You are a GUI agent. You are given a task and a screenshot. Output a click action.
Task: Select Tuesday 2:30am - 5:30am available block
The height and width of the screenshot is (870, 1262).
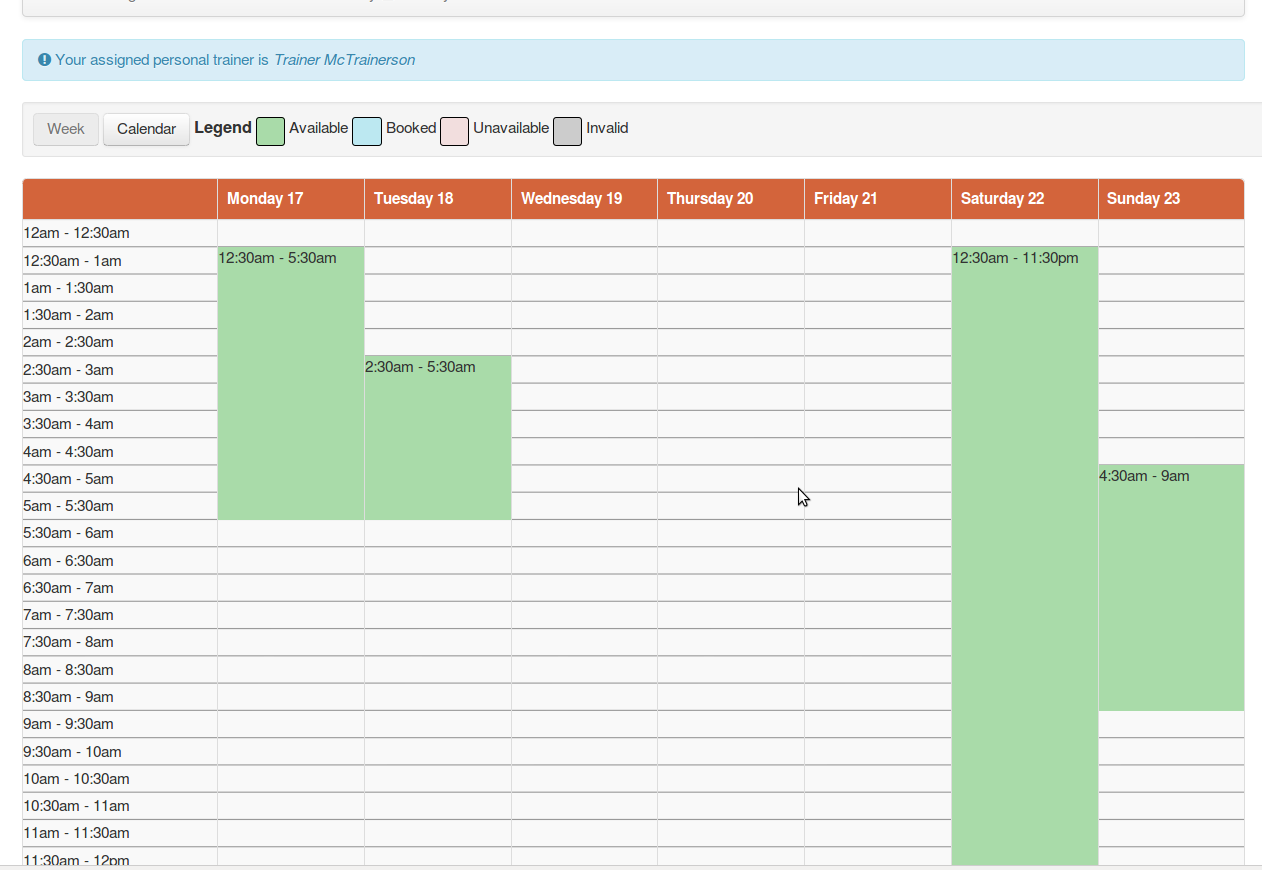(x=437, y=438)
